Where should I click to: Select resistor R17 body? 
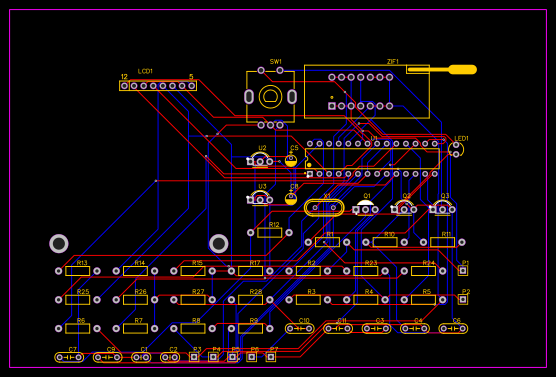[x=250, y=271]
